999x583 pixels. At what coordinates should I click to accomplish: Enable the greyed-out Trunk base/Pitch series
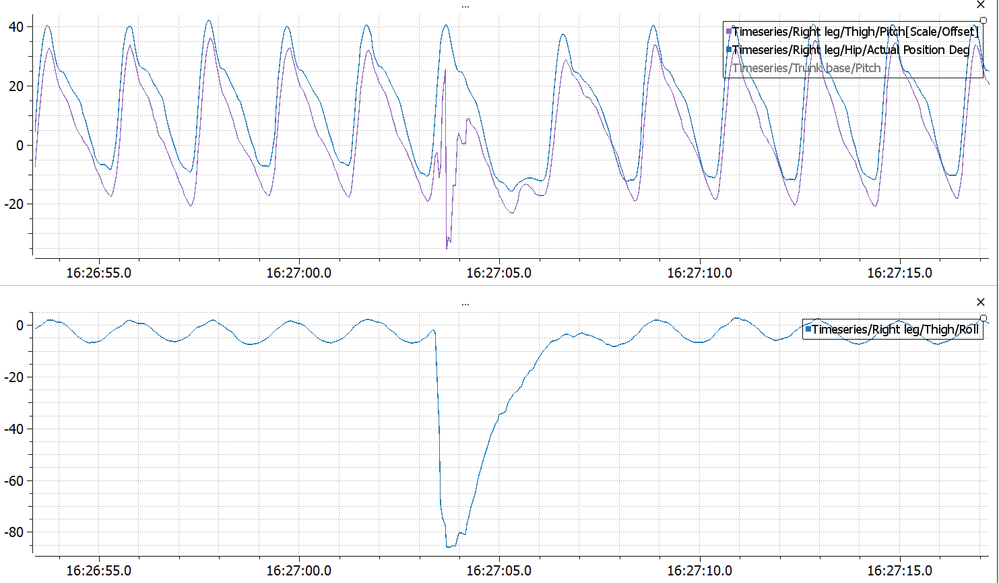807,68
